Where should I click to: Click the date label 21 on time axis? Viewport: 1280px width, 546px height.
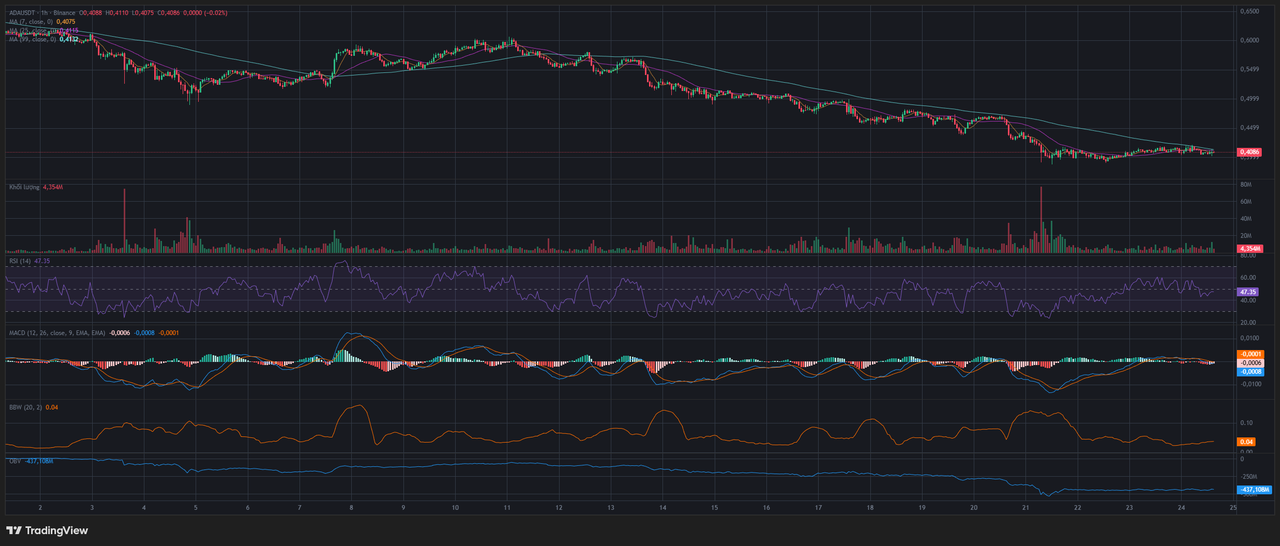tap(1025, 508)
